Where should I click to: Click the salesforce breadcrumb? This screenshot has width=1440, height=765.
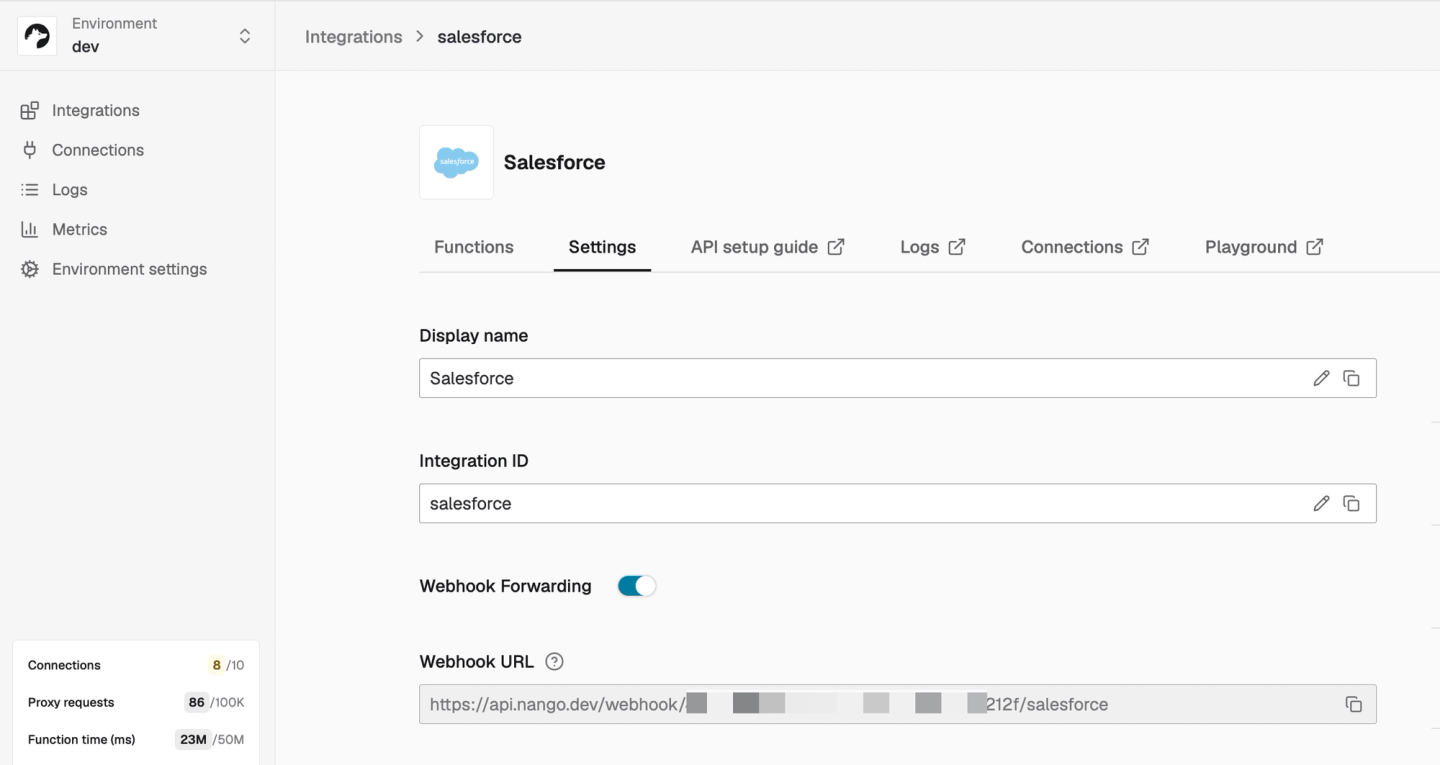pyautogui.click(x=479, y=37)
